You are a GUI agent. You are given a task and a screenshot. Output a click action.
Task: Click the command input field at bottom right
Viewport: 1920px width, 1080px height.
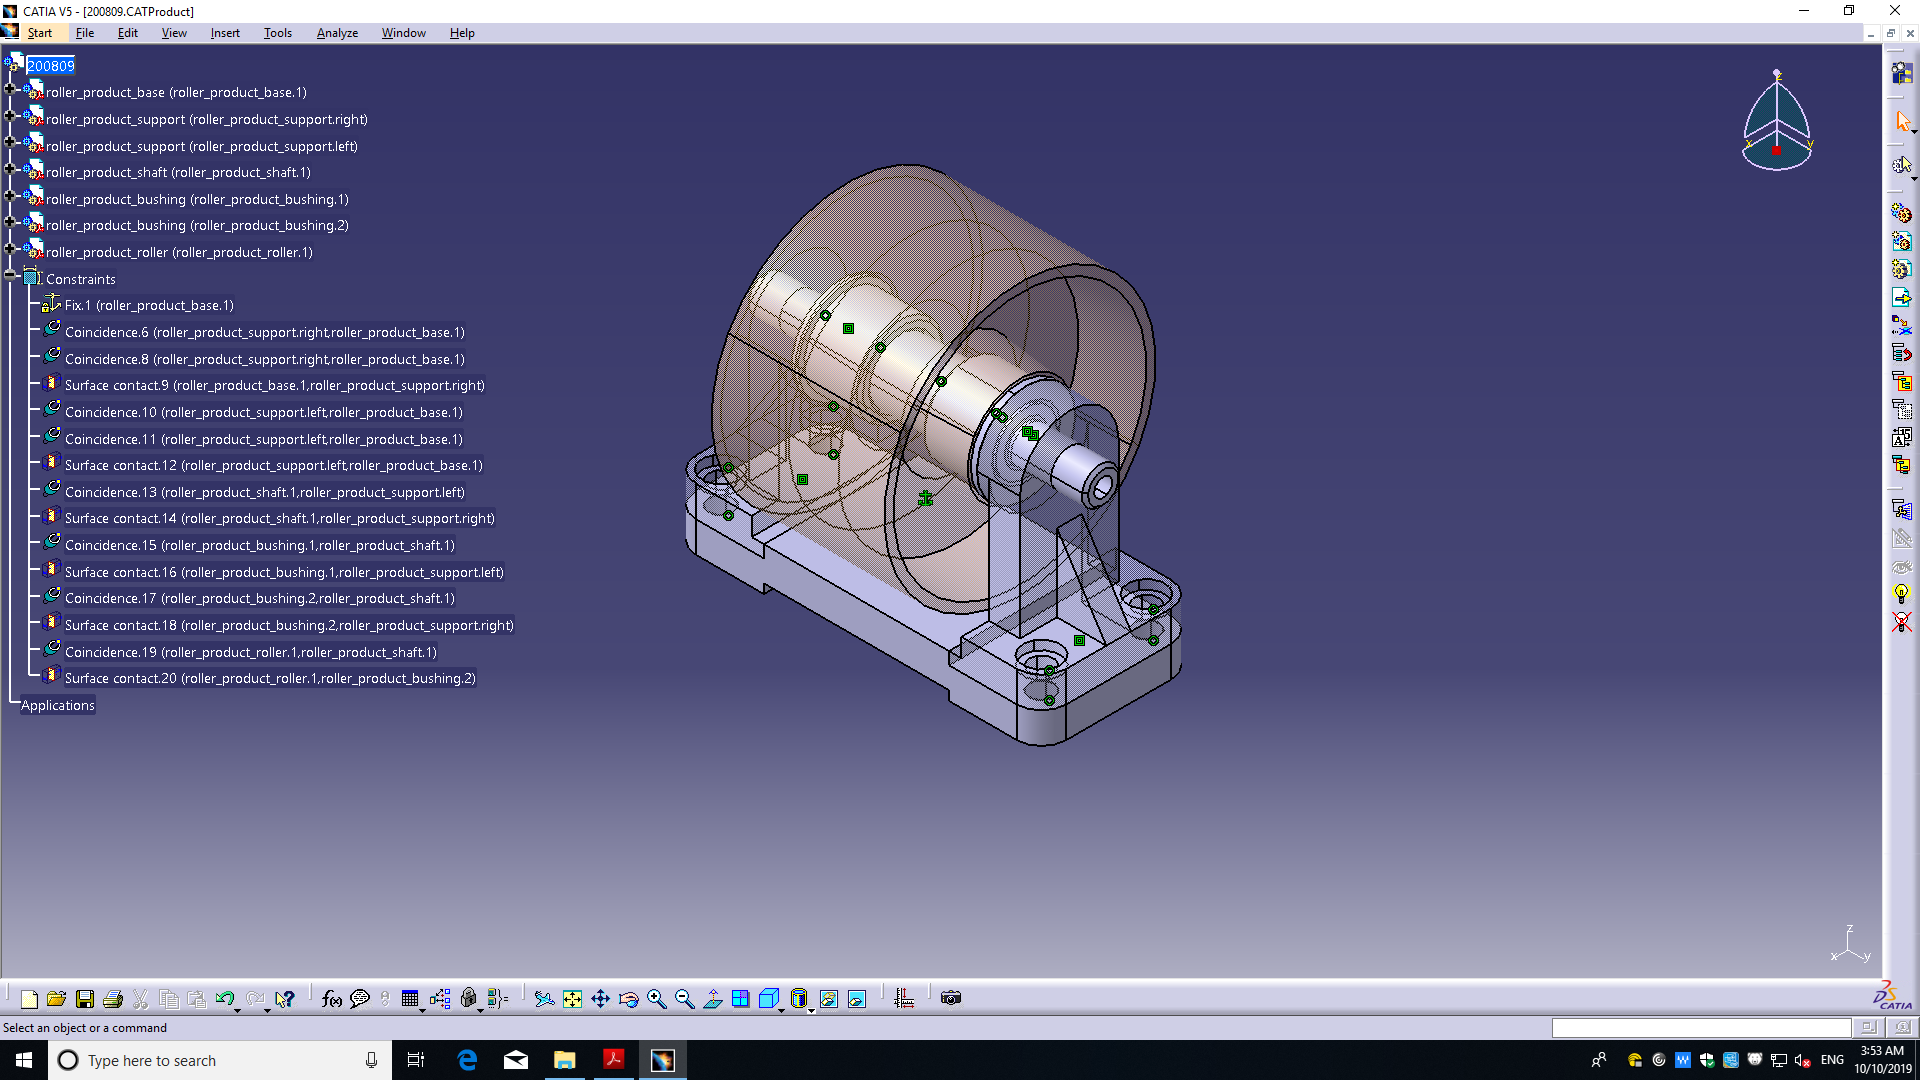[1700, 1028]
